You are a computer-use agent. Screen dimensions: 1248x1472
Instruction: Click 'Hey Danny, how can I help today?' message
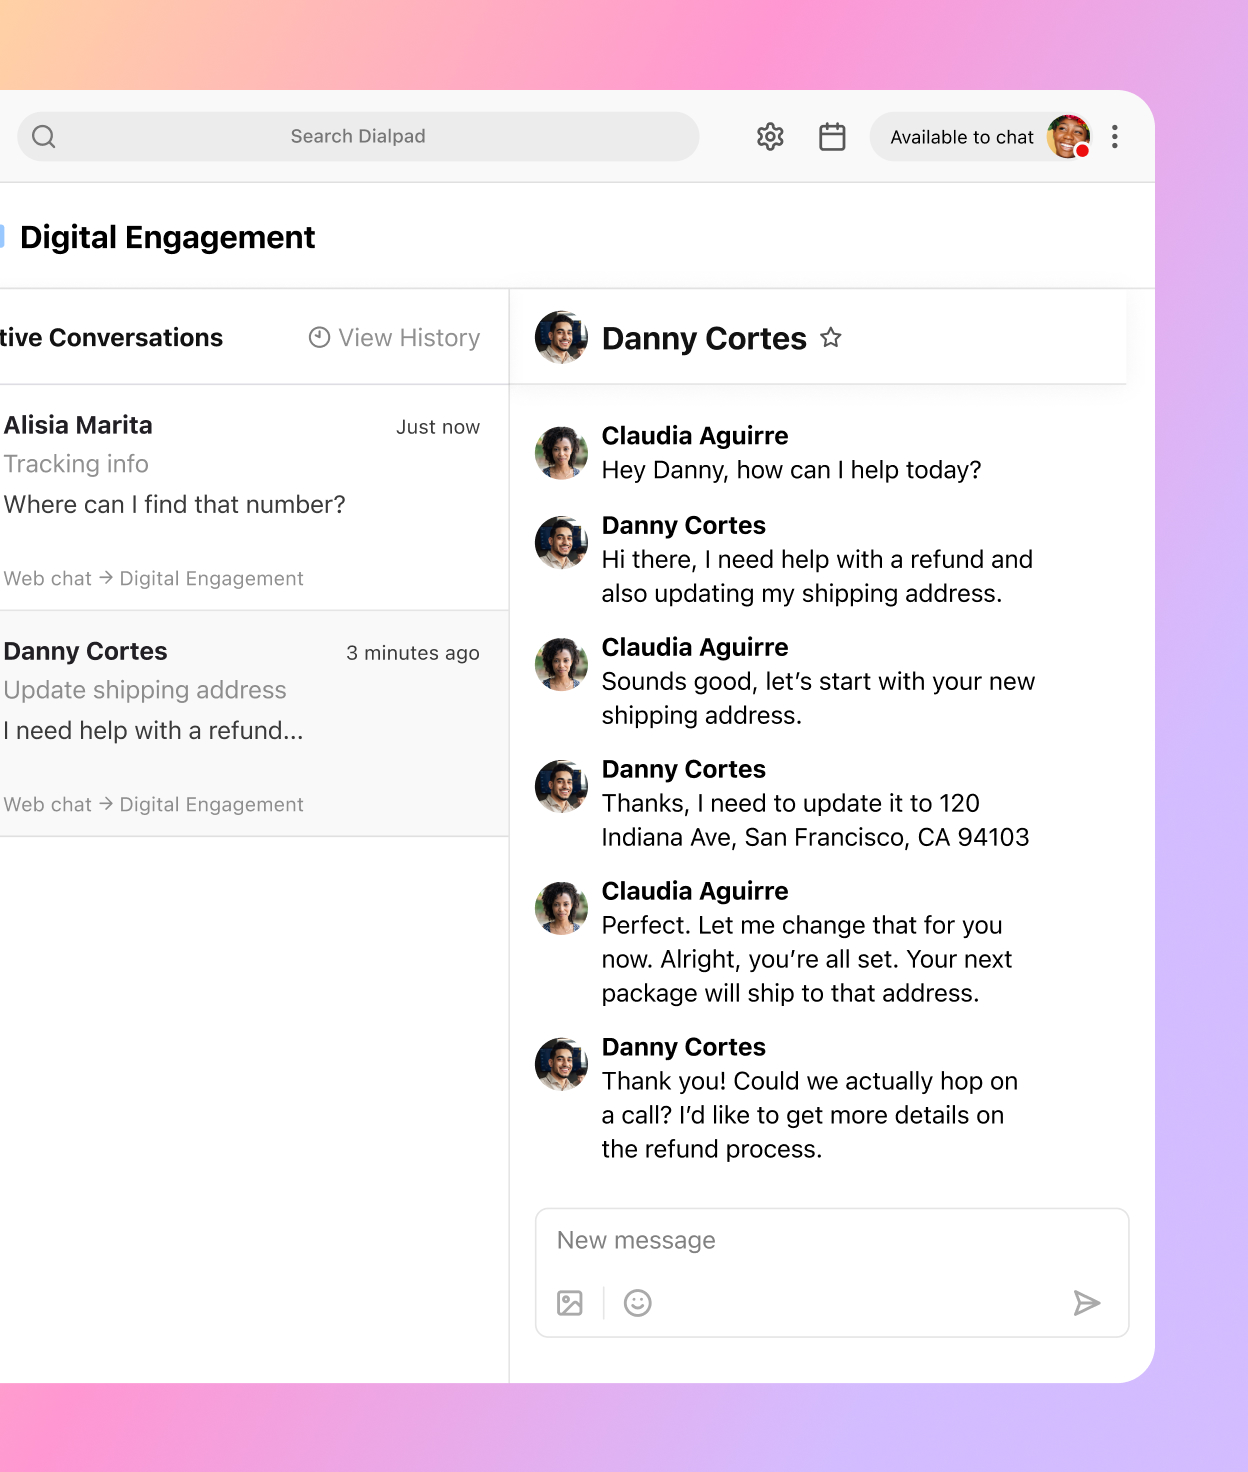[x=791, y=470]
